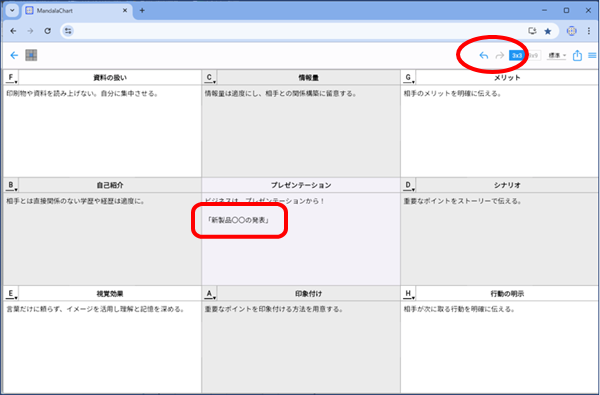Open the browser profile avatar

pyautogui.click(x=572, y=31)
